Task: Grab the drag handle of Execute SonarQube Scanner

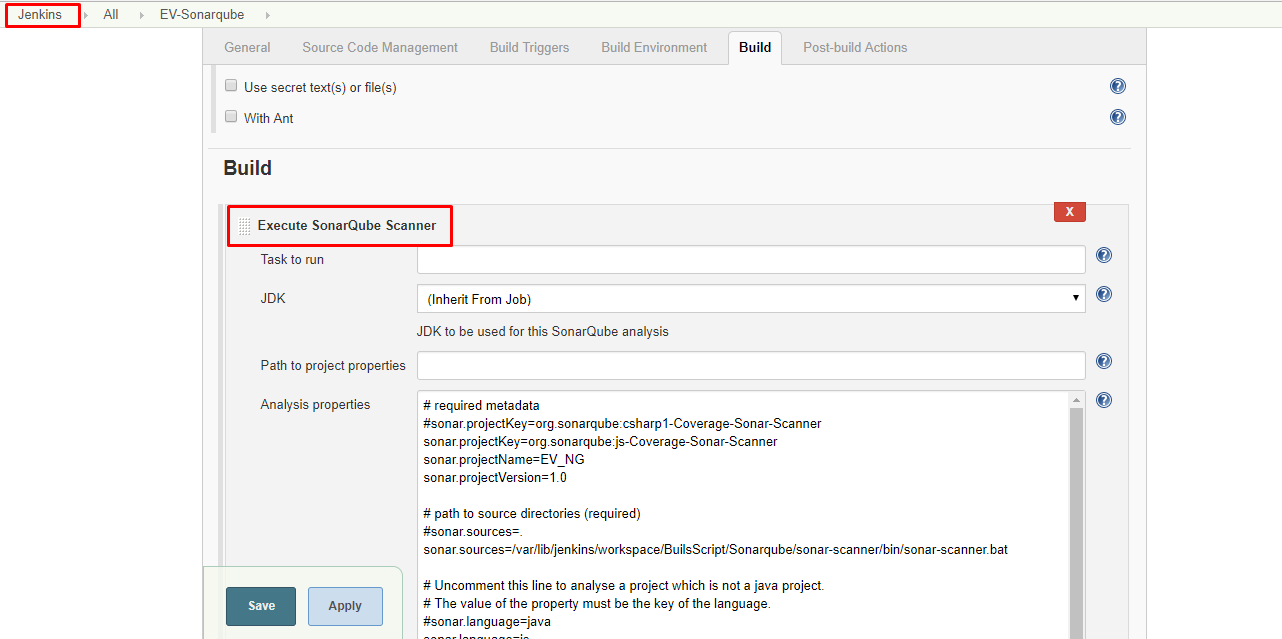Action: (245, 227)
